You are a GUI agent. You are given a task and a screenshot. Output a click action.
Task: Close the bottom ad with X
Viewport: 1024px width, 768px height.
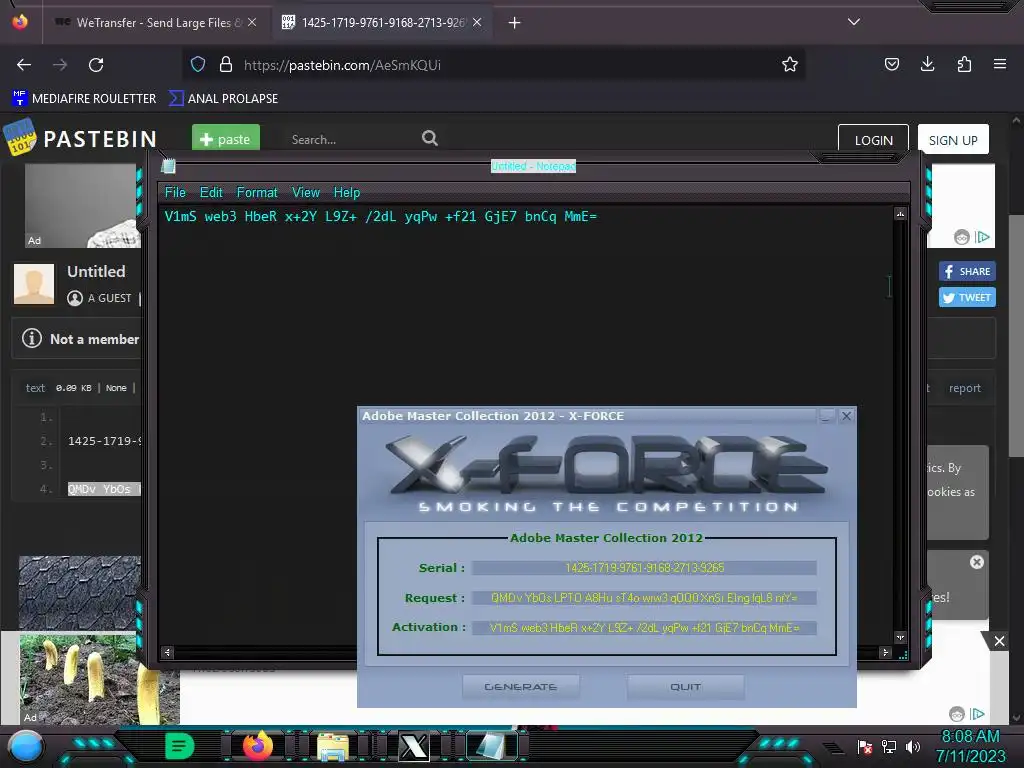click(x=999, y=641)
